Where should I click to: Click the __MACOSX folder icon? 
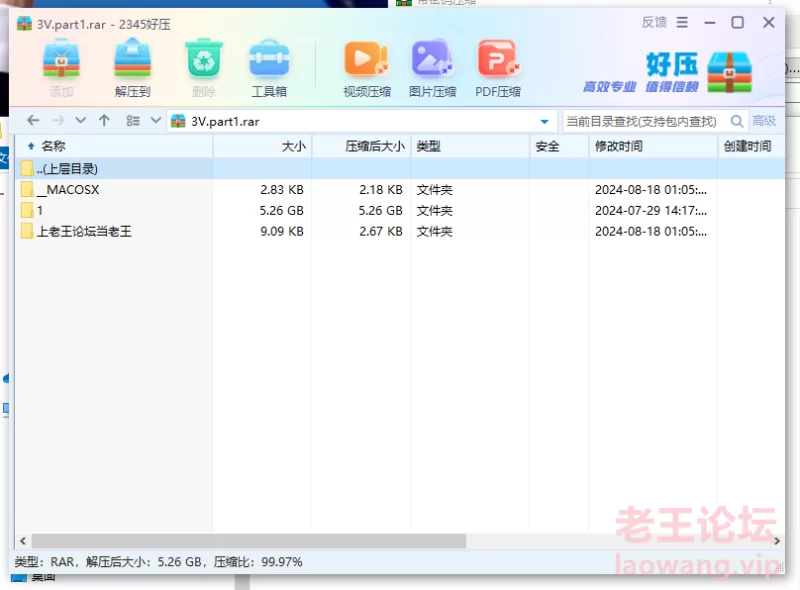27,189
